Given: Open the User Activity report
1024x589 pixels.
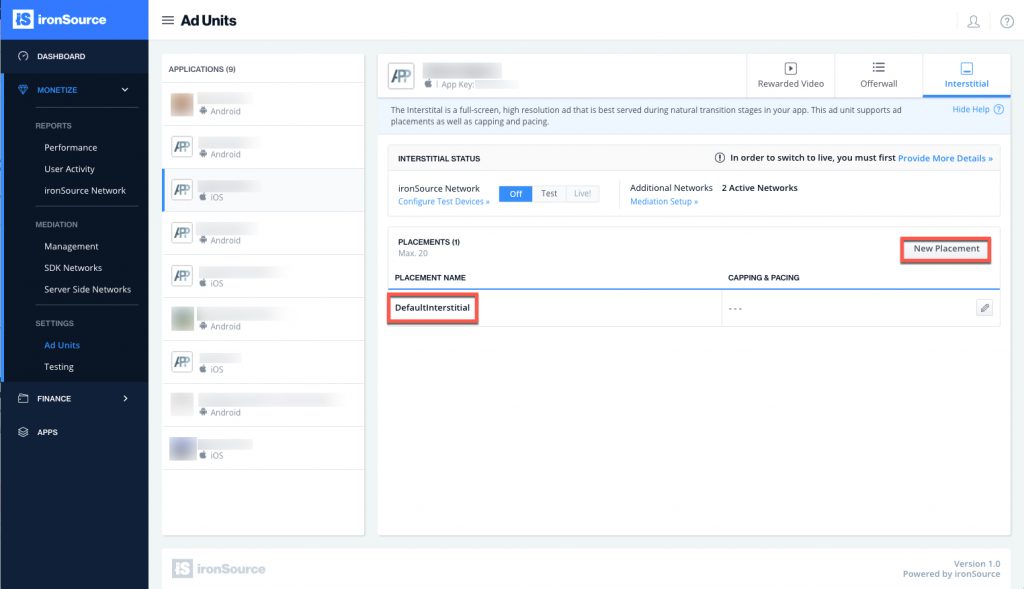Looking at the screenshot, I should tap(69, 169).
